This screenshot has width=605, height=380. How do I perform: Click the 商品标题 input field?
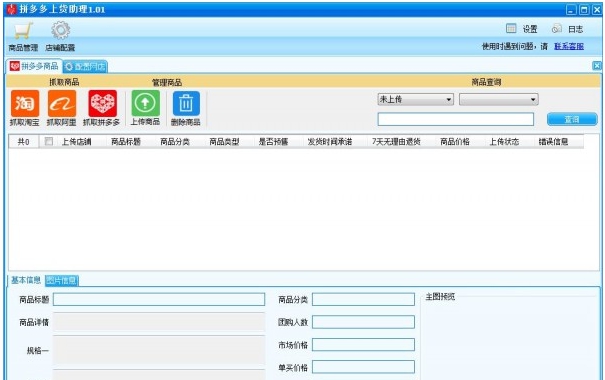coord(159,299)
